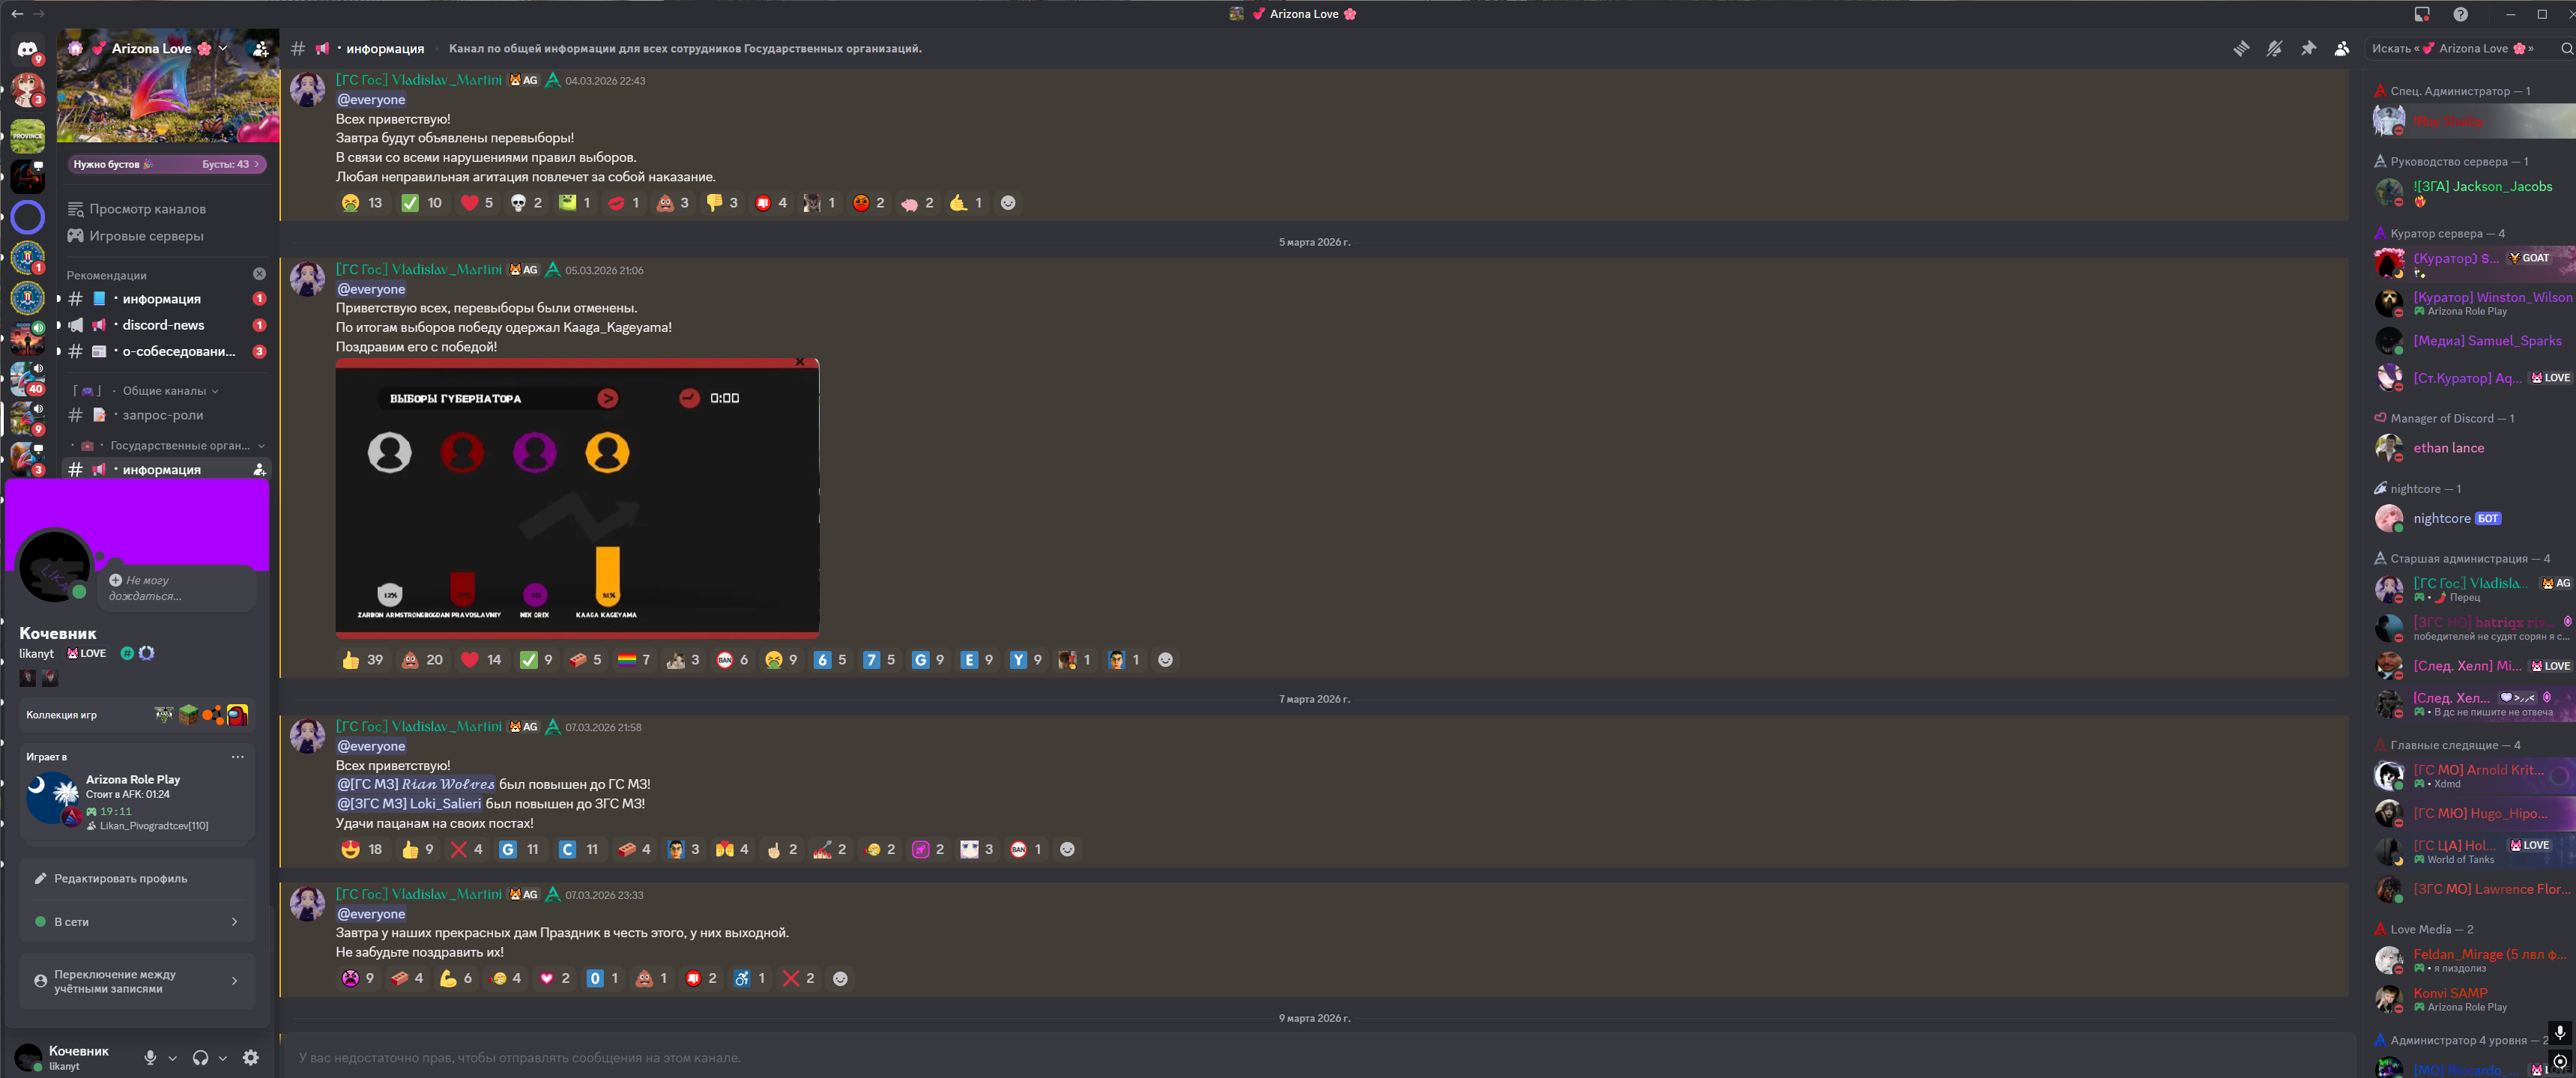The image size is (2576, 1078).
Task: Expand the В сети status submenu
Action: [137, 922]
